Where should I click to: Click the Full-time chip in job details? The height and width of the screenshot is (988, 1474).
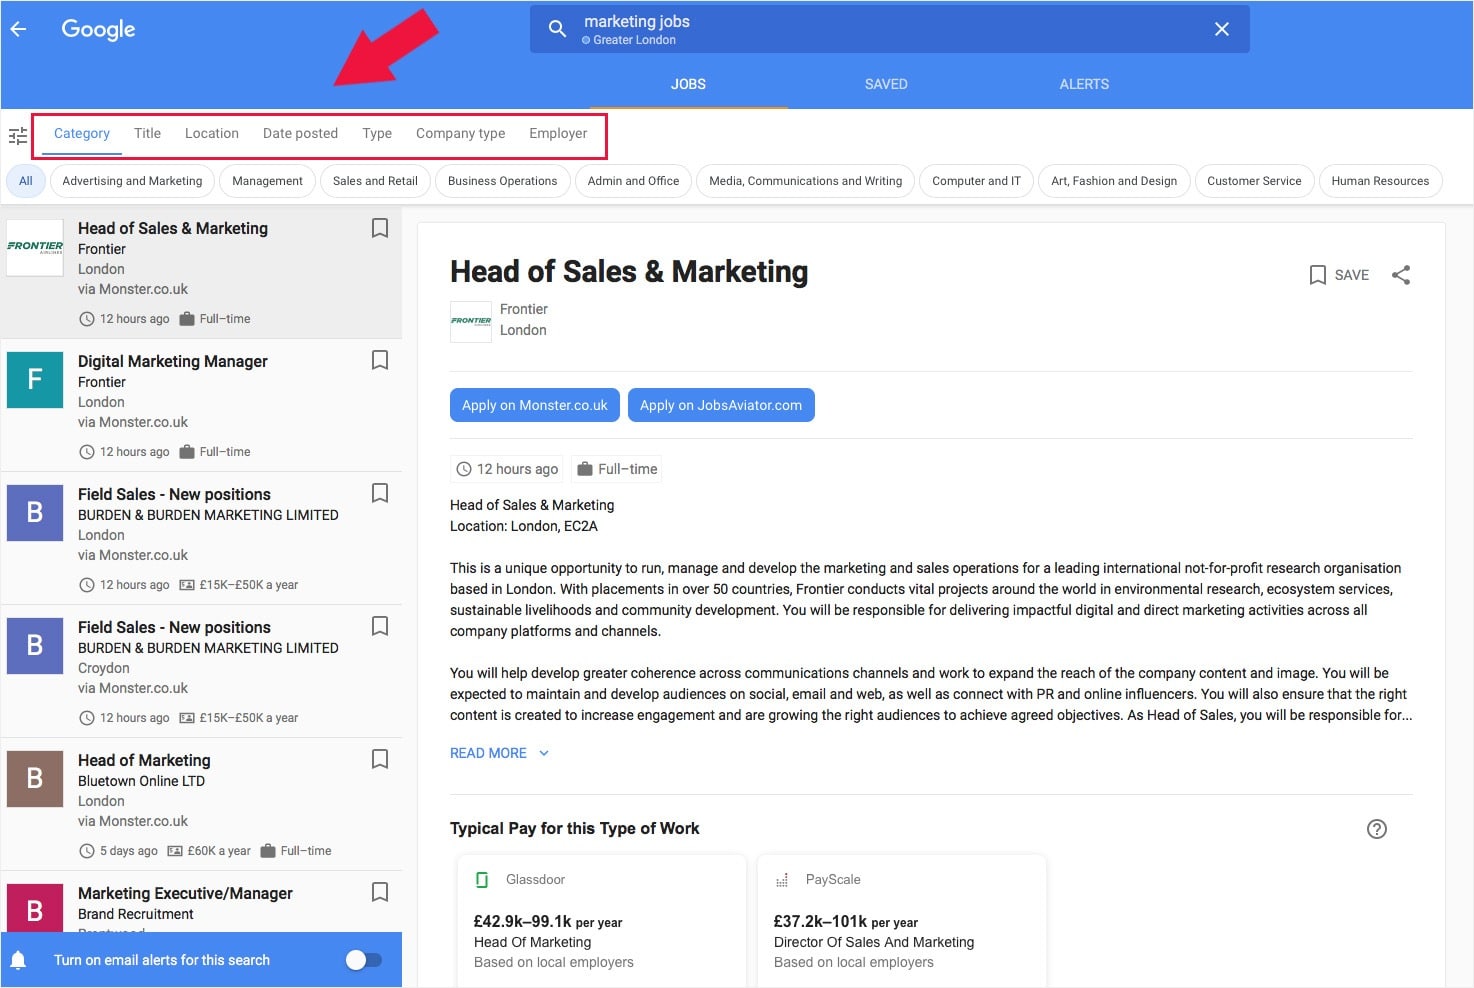(x=617, y=469)
